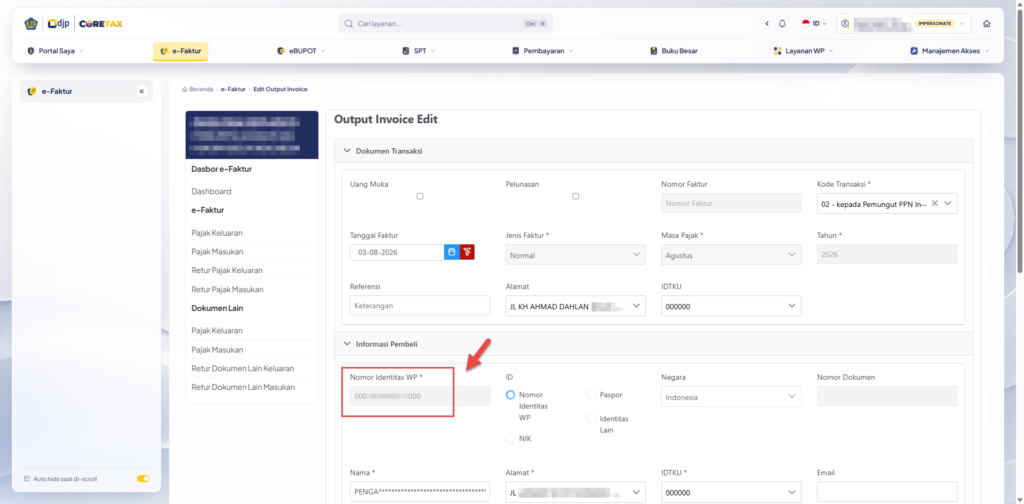This screenshot has width=1024, height=504.
Task: Toggle Auto hide saat di-scroll switch
Action: 143,479
